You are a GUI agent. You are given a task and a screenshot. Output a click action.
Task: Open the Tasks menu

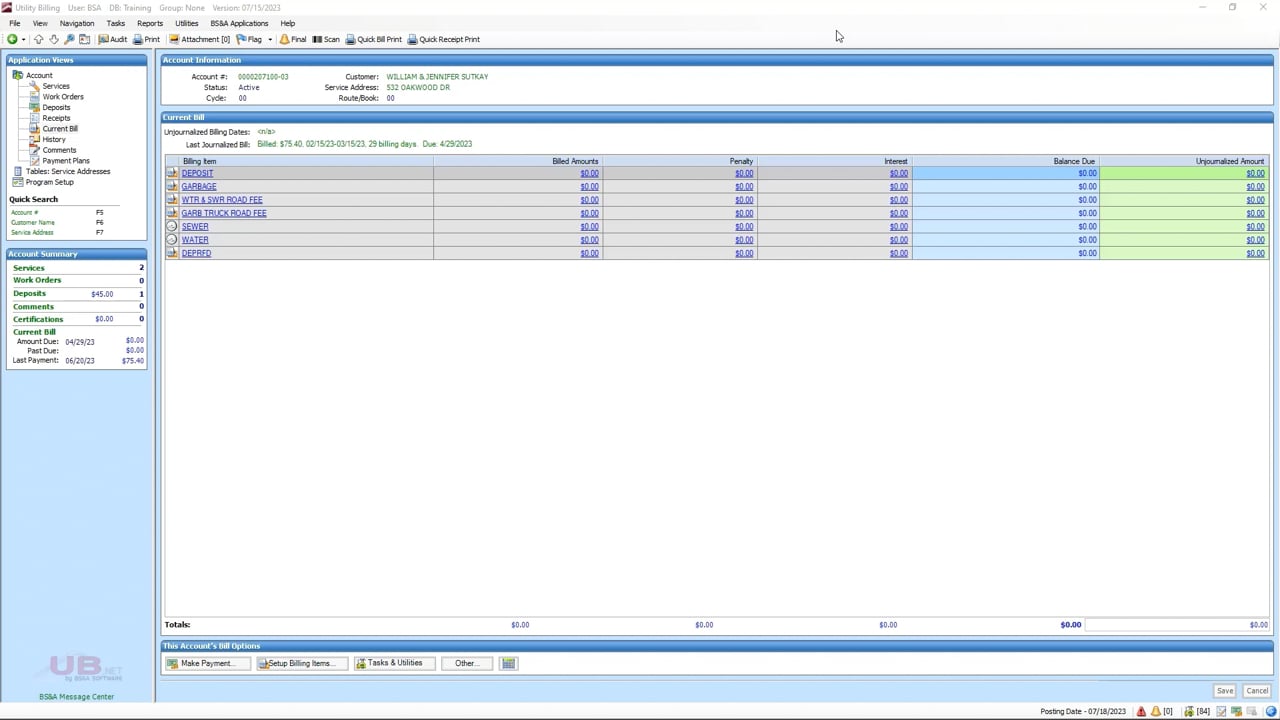coord(116,23)
